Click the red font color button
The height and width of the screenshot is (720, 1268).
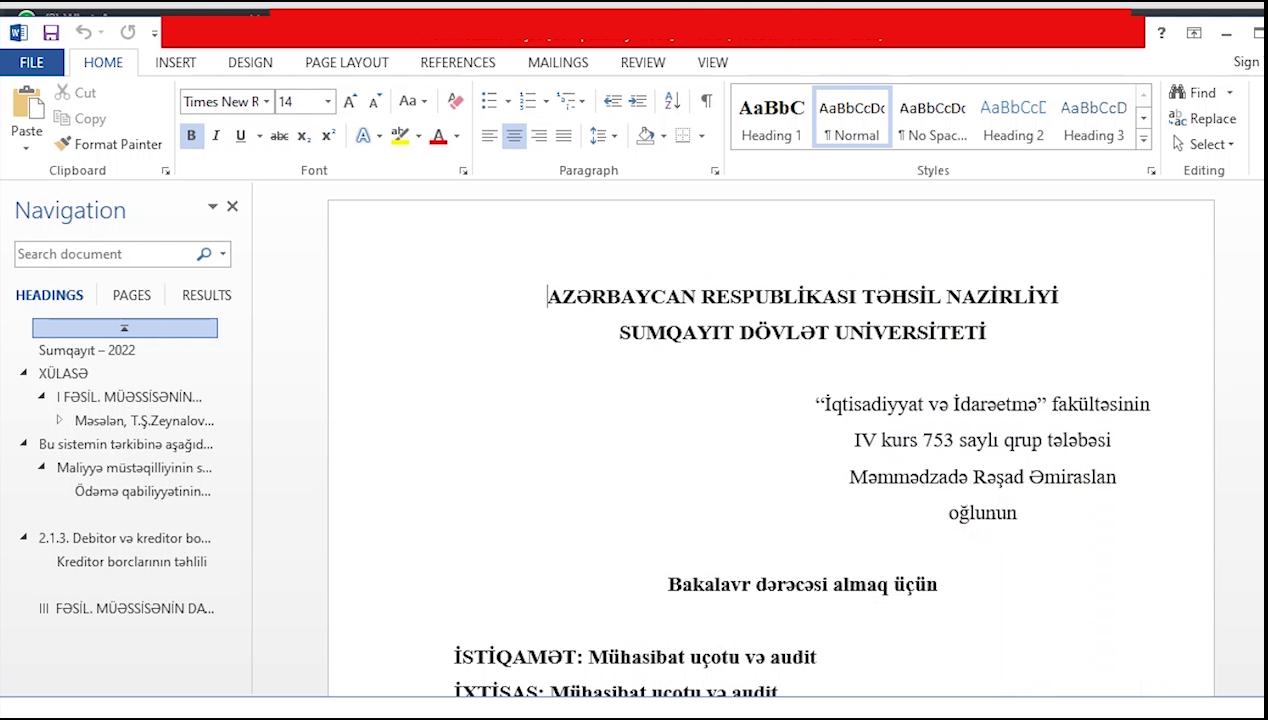click(x=438, y=136)
